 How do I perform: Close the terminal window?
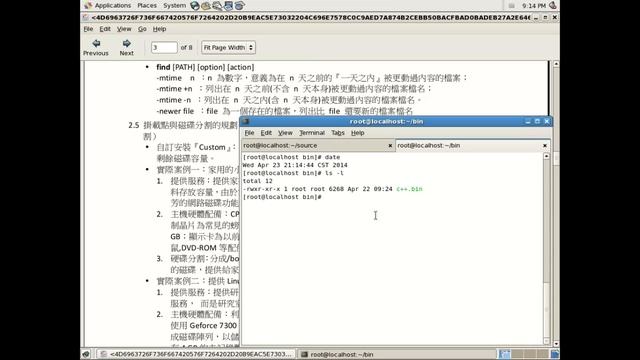coord(547,121)
